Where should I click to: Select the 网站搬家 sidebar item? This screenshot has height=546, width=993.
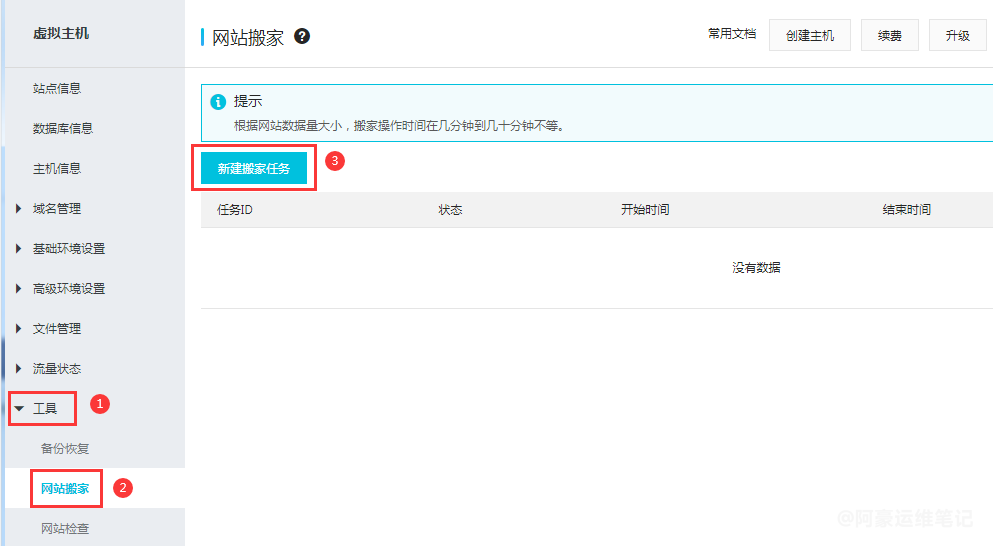coord(65,488)
